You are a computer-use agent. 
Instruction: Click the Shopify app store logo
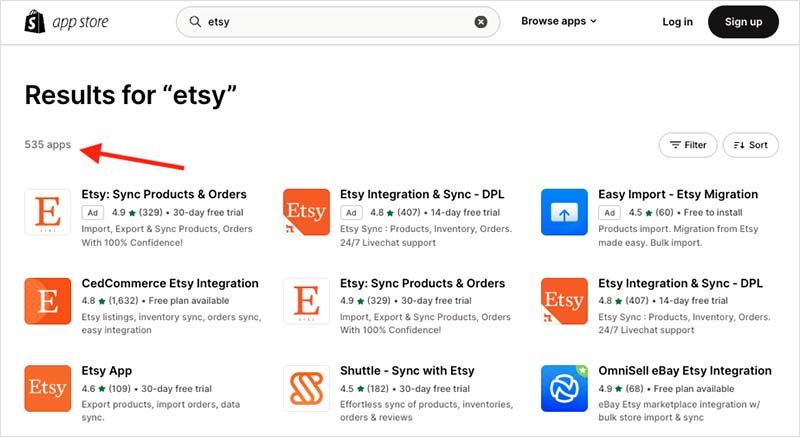[x=66, y=21]
